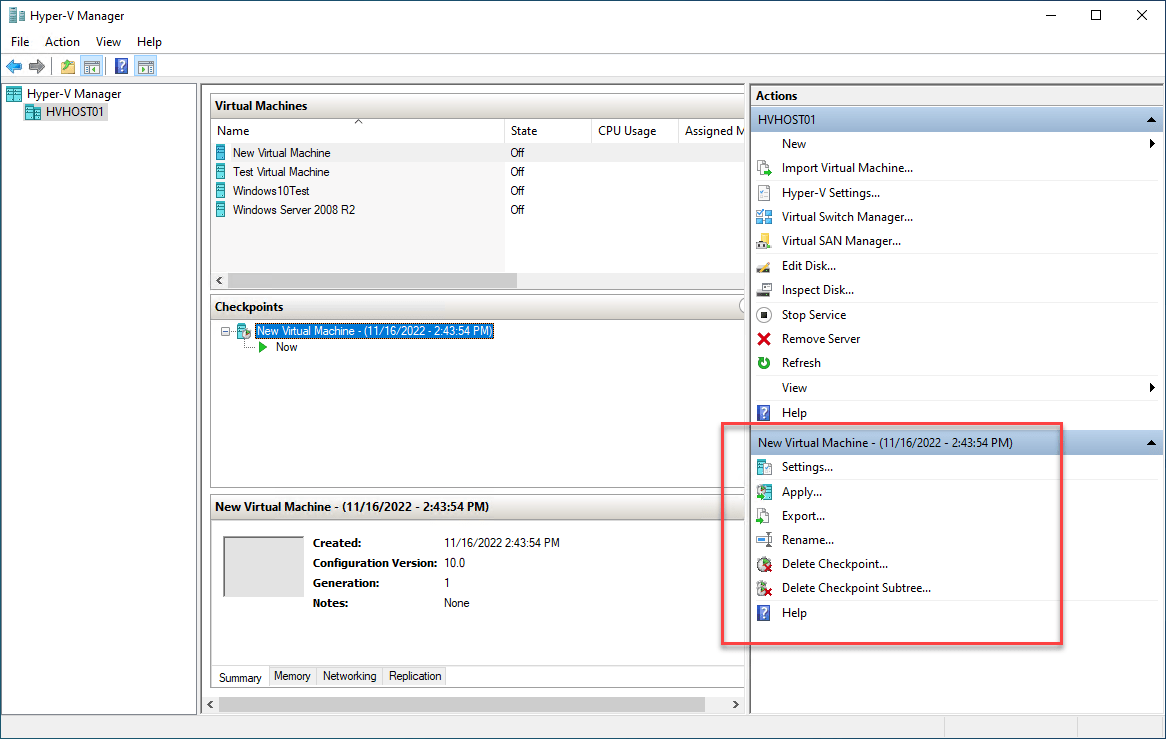
Task: Click the checkpoint preview thumbnail
Action: coord(263,567)
